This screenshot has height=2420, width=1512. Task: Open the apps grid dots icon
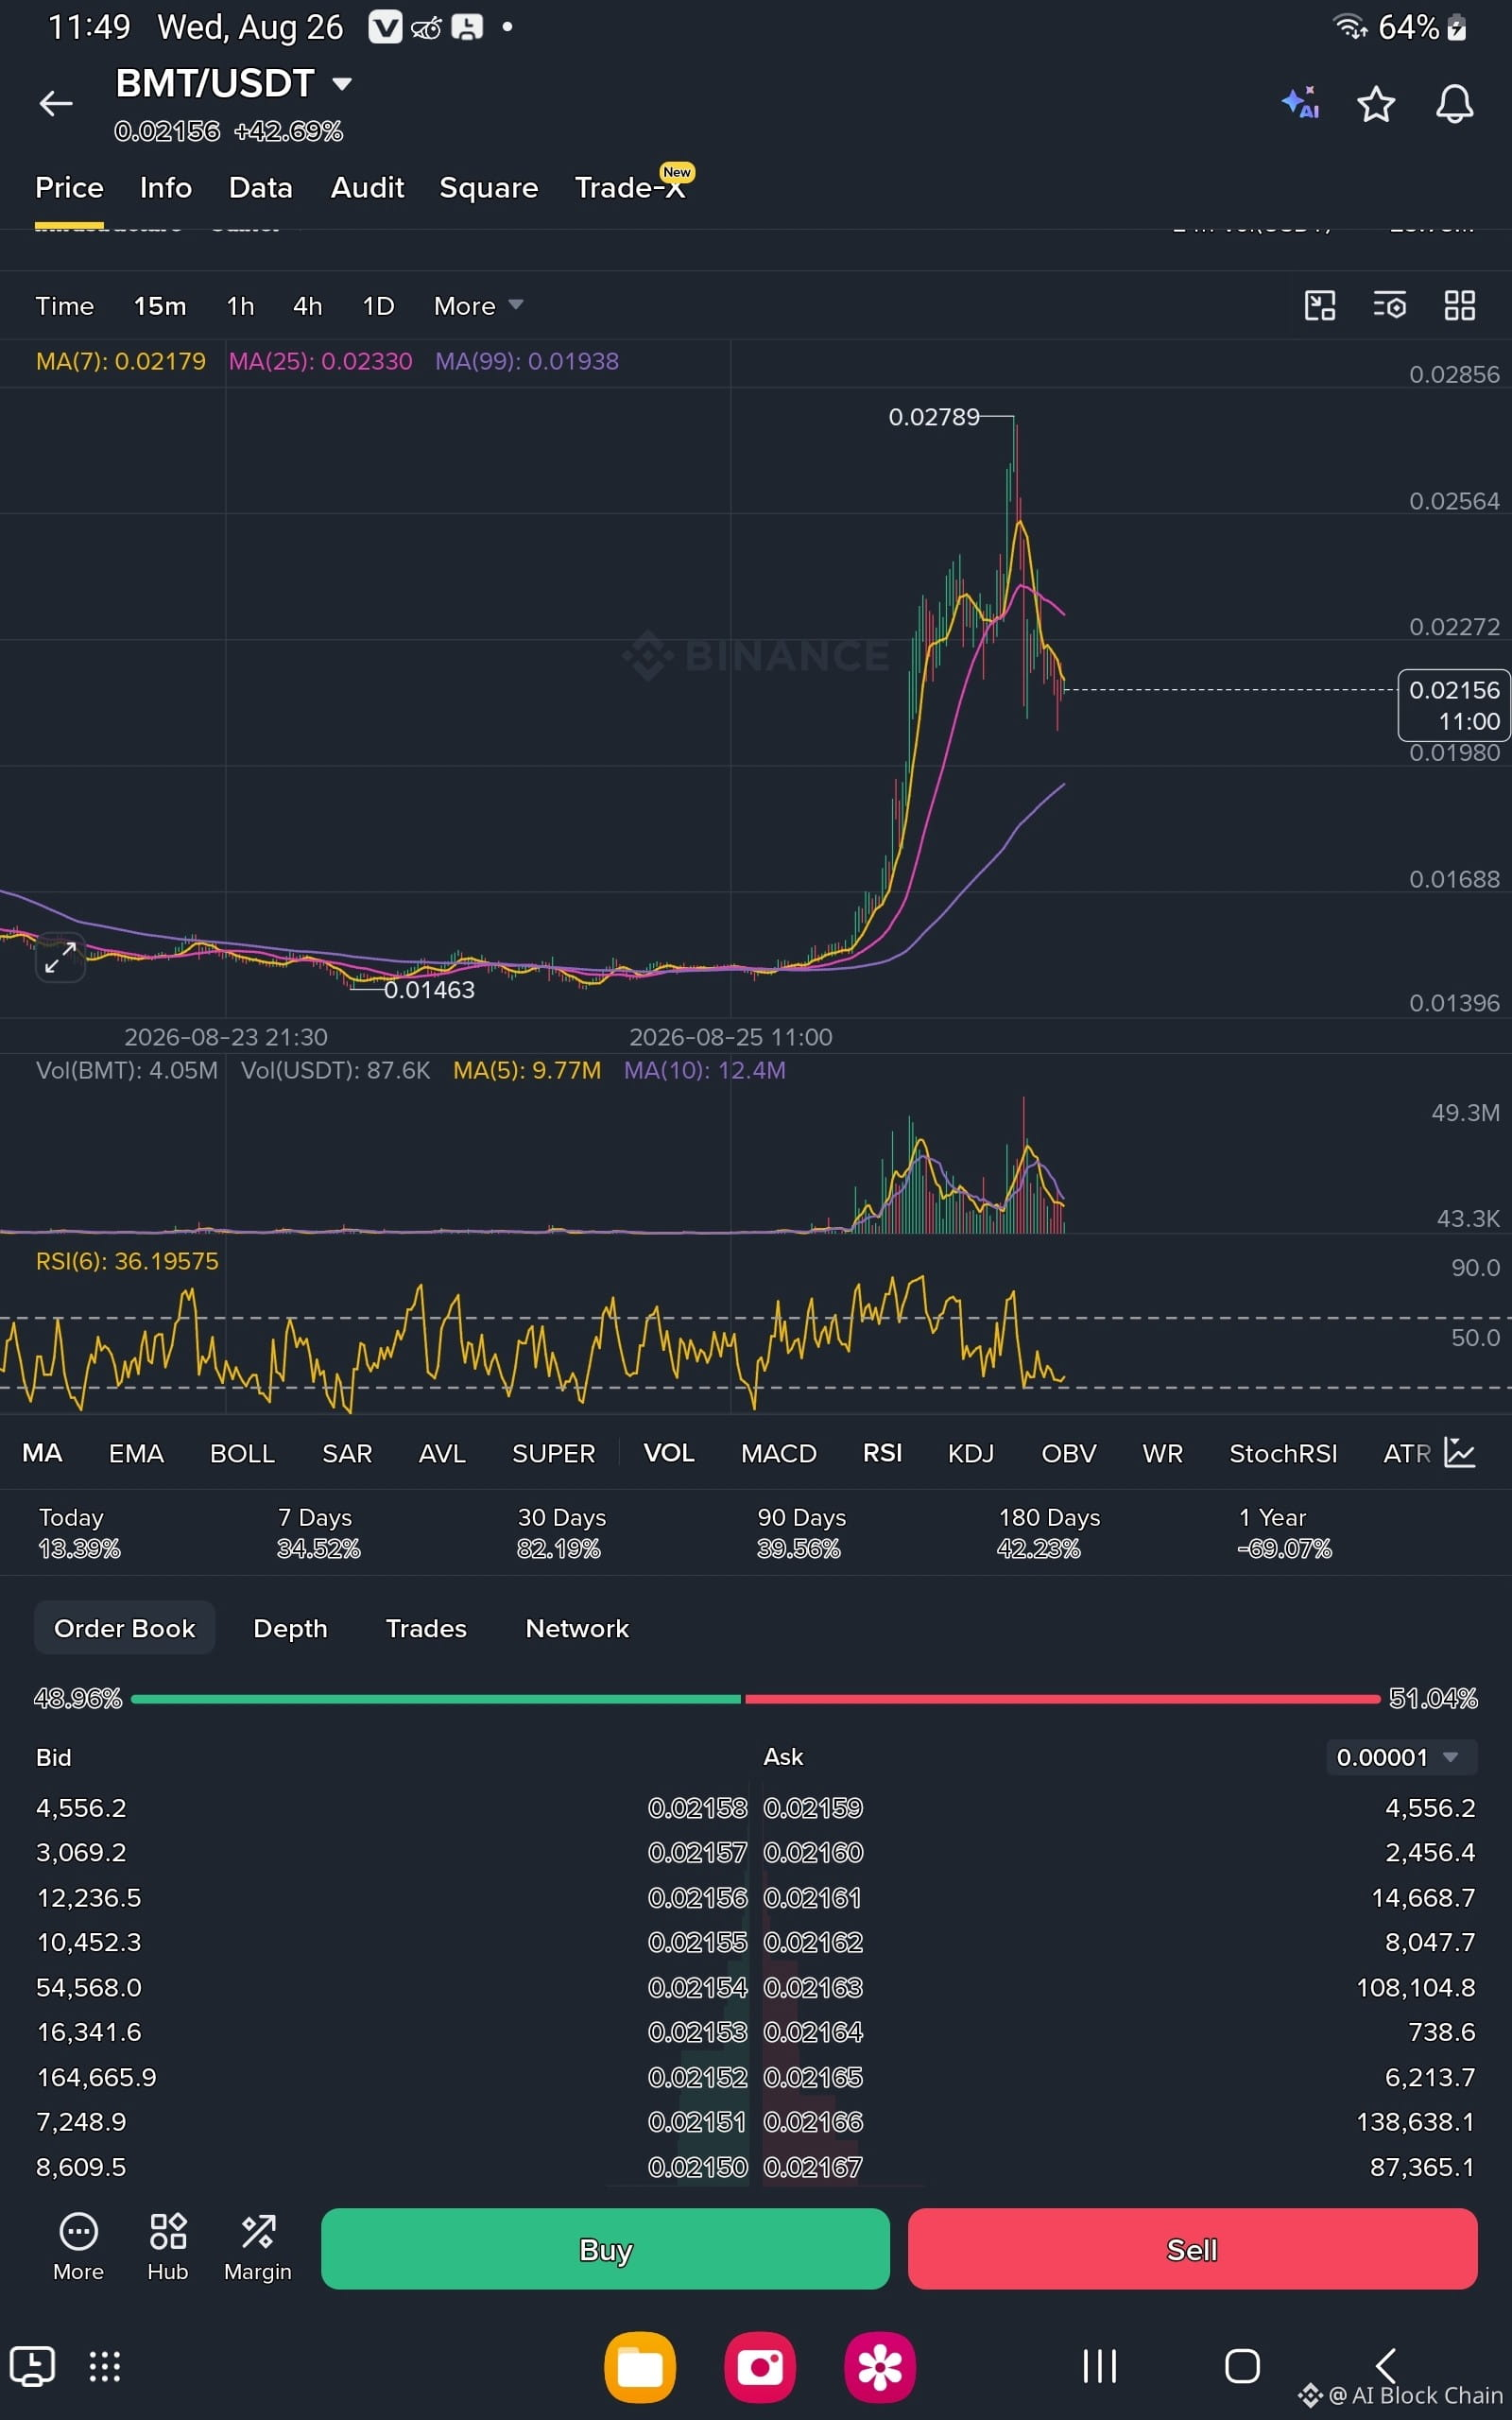tap(105, 2366)
